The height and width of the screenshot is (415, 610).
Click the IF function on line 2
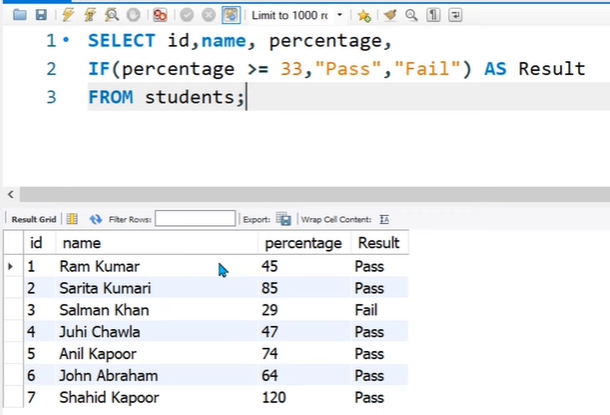pos(99,69)
